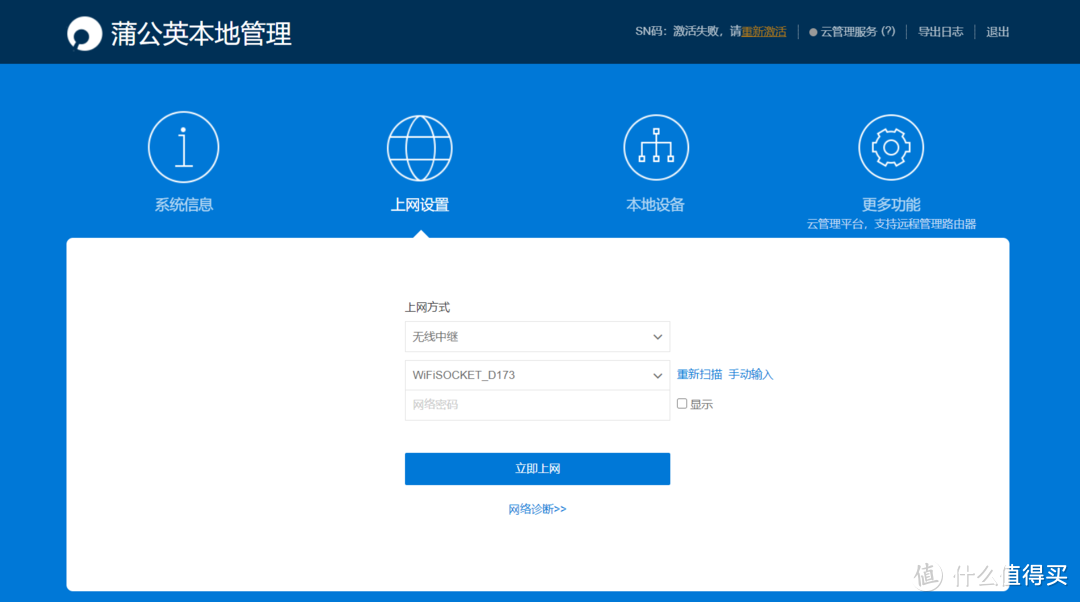Click the gear icon for 更多功能
Screen dimensions: 1080x602
891,146
